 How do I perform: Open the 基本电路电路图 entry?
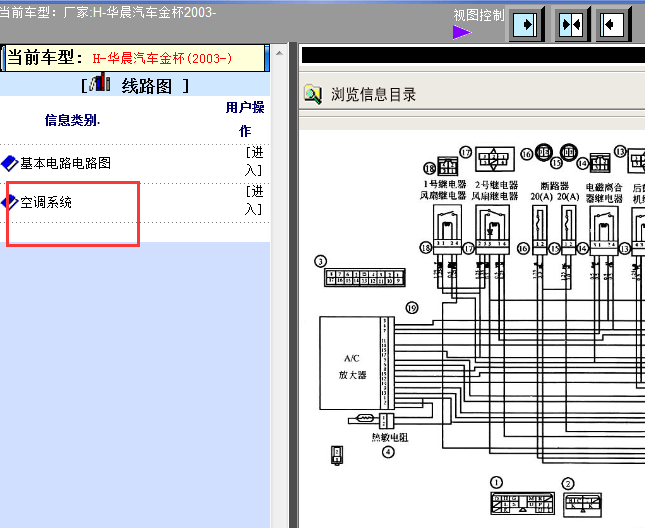pyautogui.click(x=65, y=163)
